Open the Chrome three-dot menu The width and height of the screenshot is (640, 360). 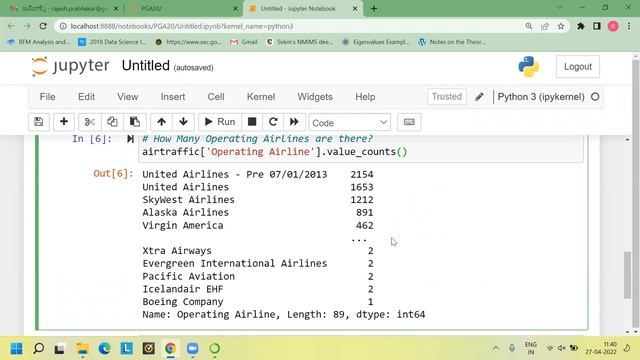click(x=629, y=26)
